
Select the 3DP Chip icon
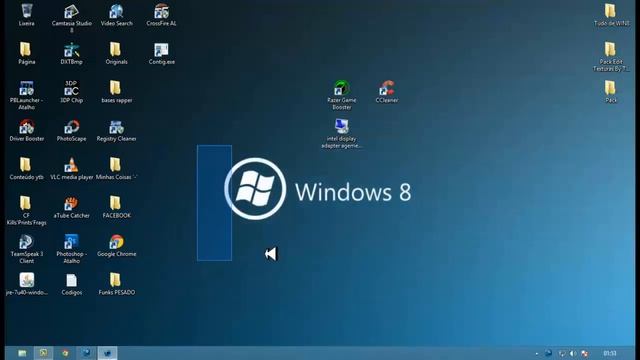(x=71, y=89)
